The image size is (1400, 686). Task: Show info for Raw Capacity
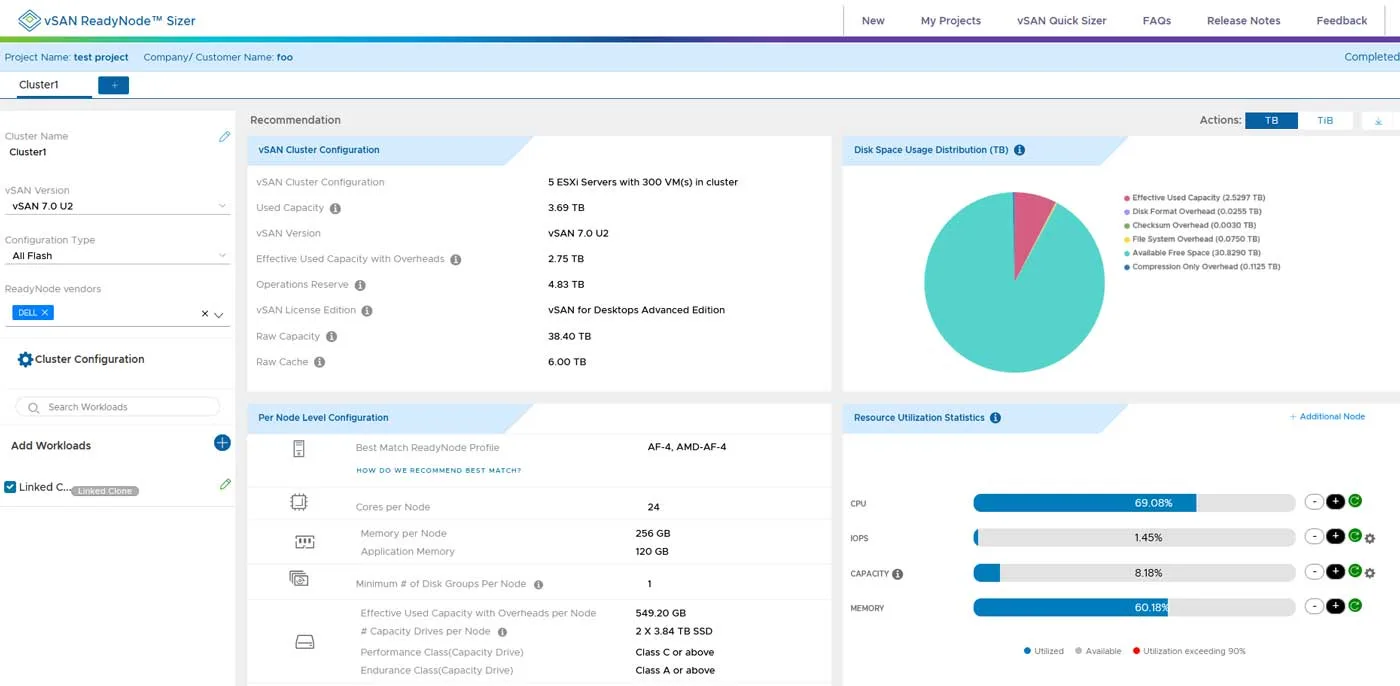tap(331, 337)
